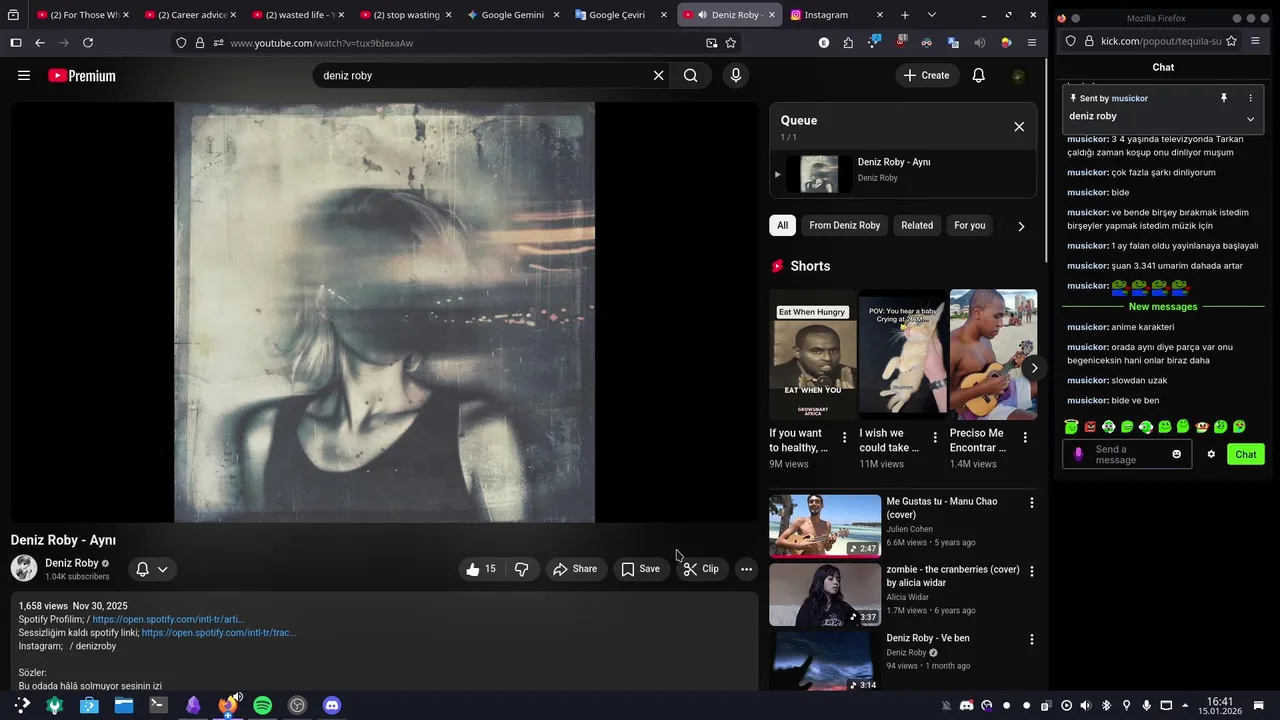The image size is (1280, 720).
Task: Select the 'All' filter chip
Action: 782,225
